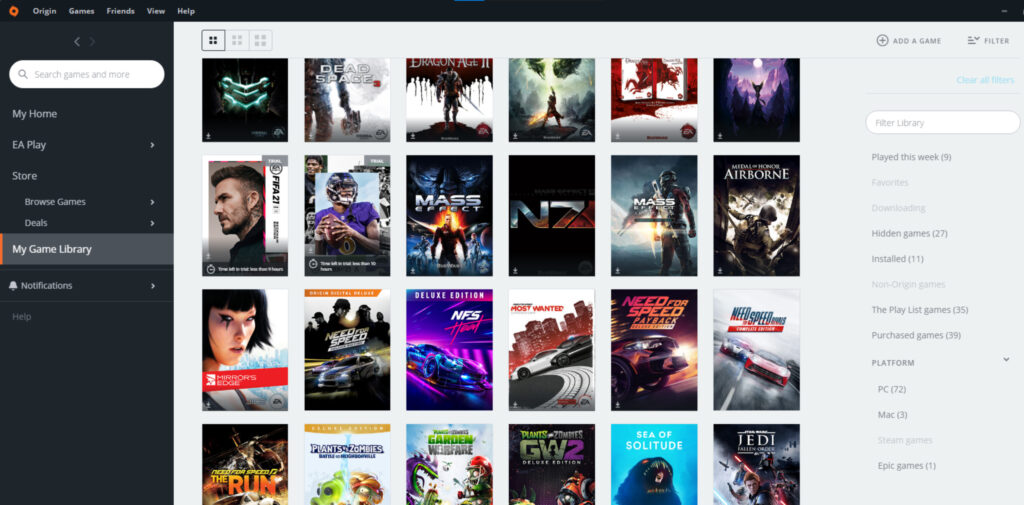Open the first Mass Effect tile

click(x=449, y=216)
